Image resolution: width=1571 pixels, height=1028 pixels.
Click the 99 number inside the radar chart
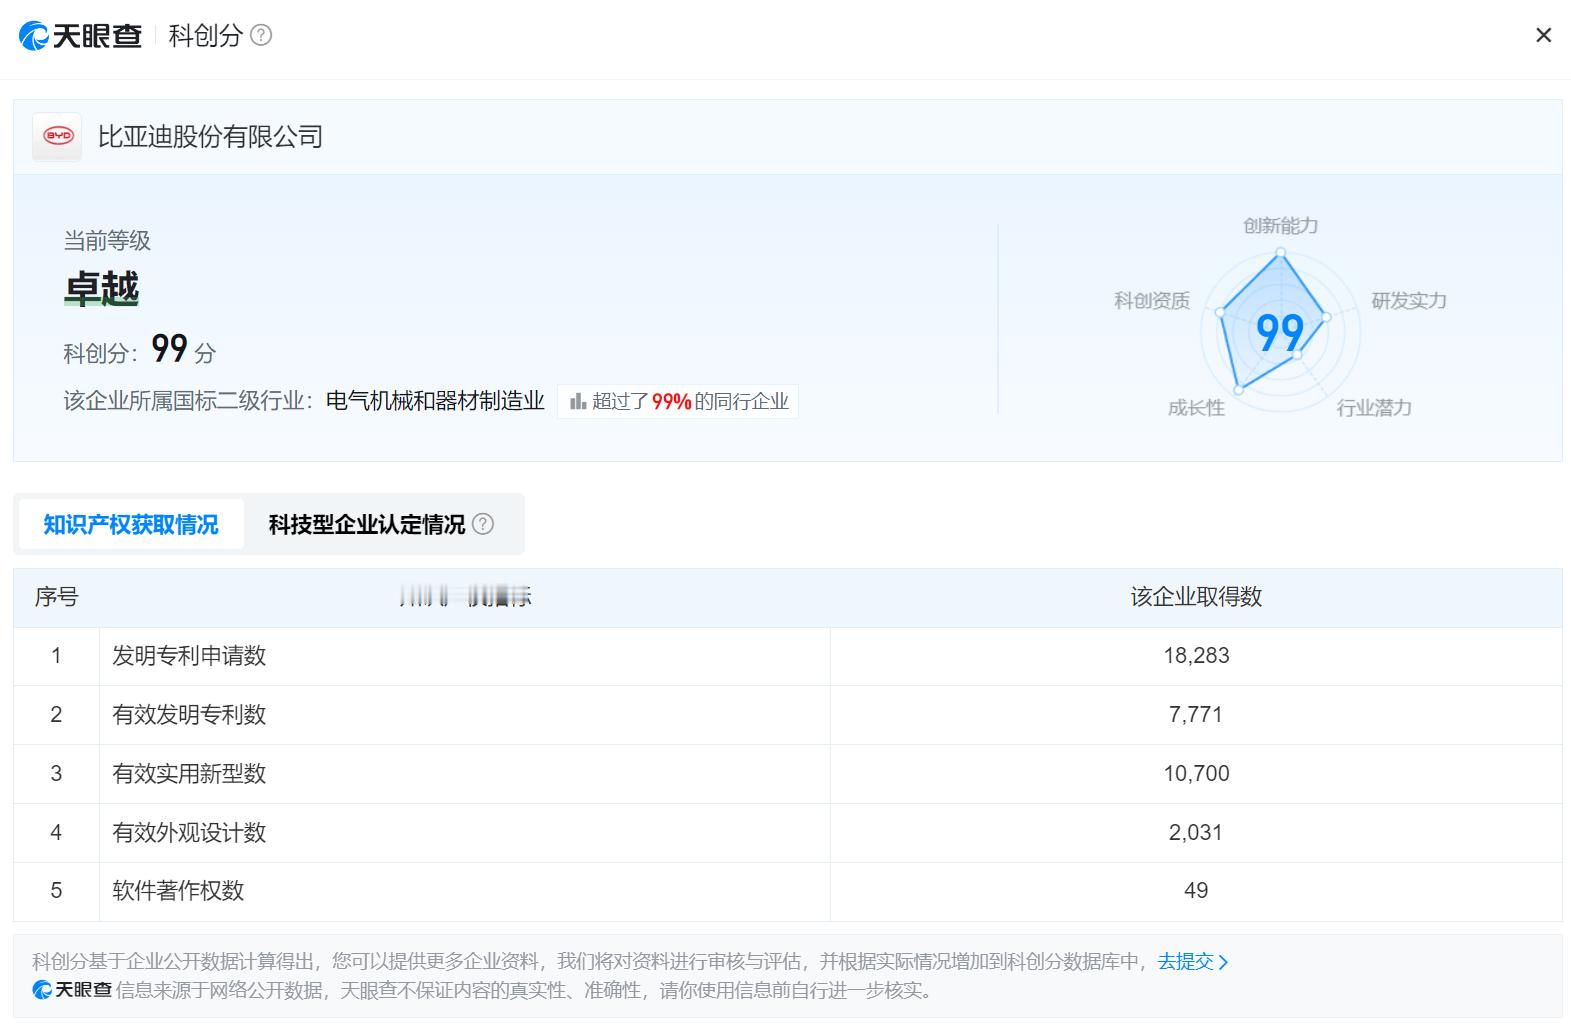click(x=1280, y=333)
